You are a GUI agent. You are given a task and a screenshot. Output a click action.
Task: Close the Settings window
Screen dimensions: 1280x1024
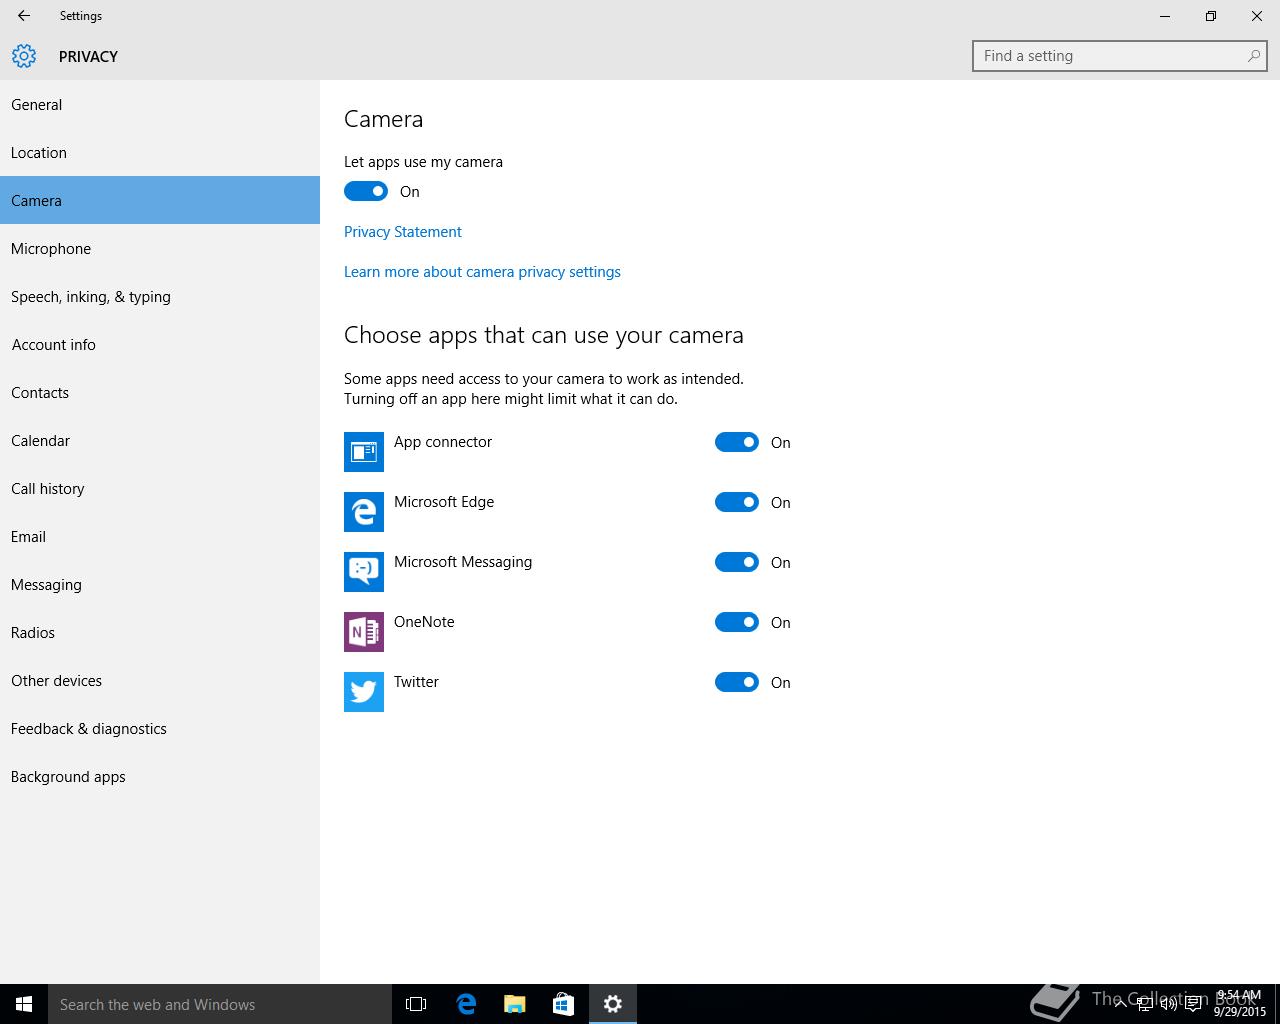1257,16
